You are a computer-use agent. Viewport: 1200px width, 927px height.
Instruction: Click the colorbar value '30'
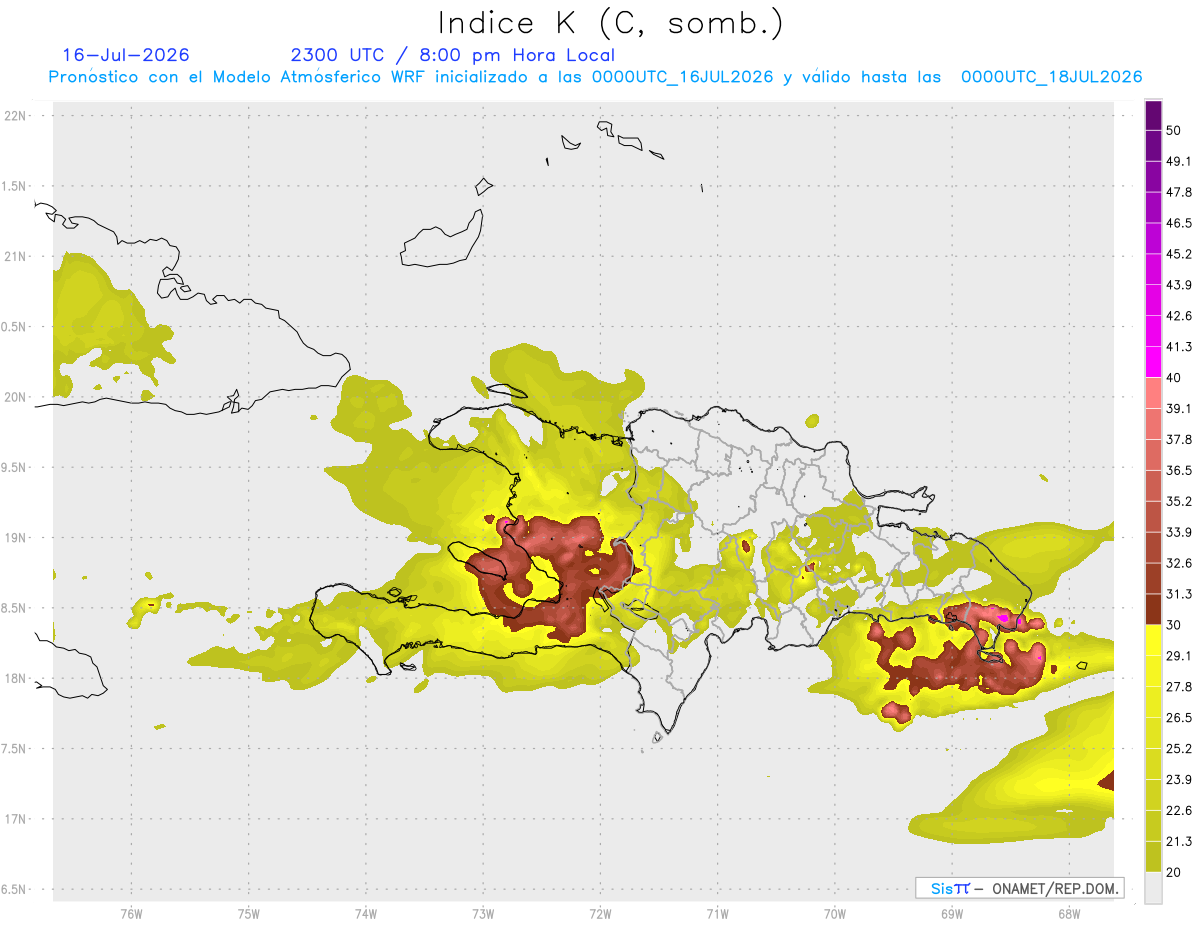(x=1174, y=625)
